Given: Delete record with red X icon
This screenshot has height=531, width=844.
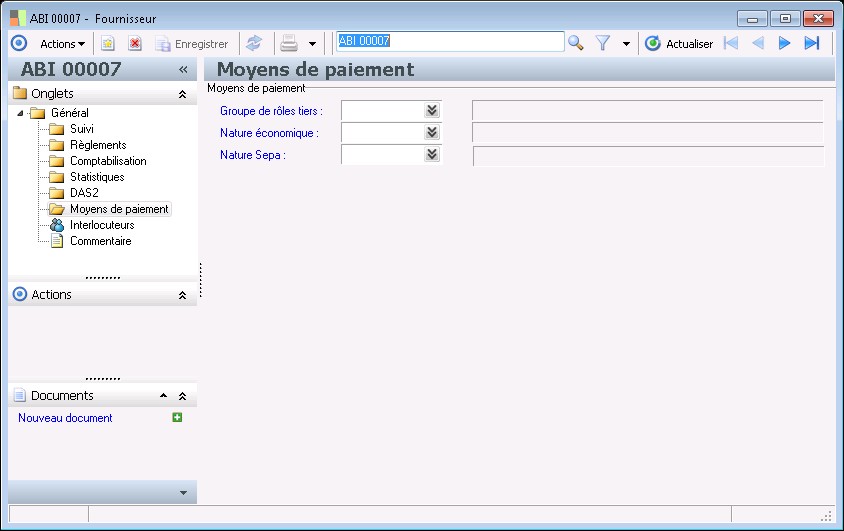Looking at the screenshot, I should [135, 44].
